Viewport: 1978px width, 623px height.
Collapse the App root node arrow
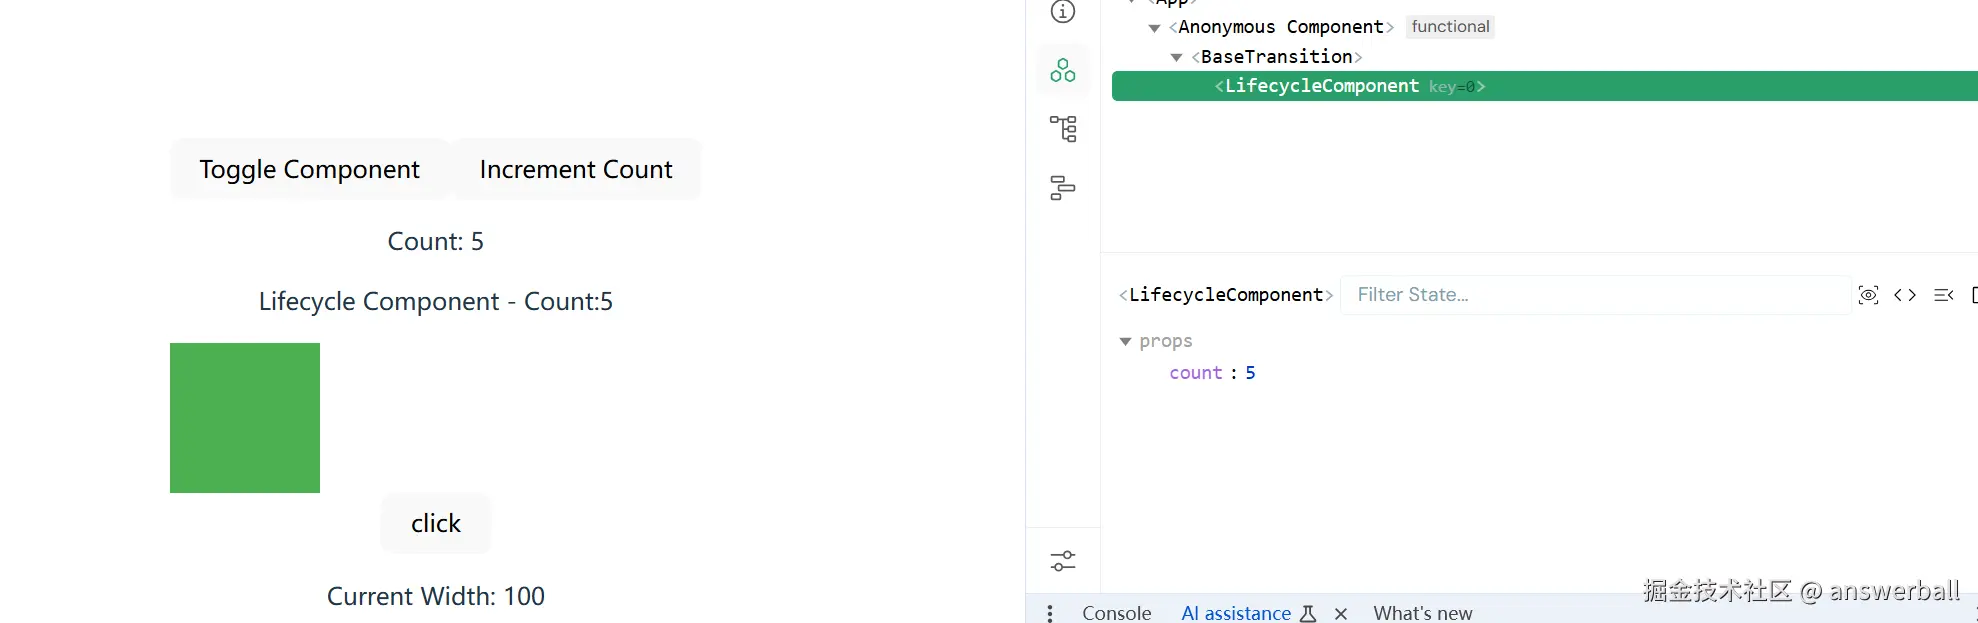tap(1132, 2)
